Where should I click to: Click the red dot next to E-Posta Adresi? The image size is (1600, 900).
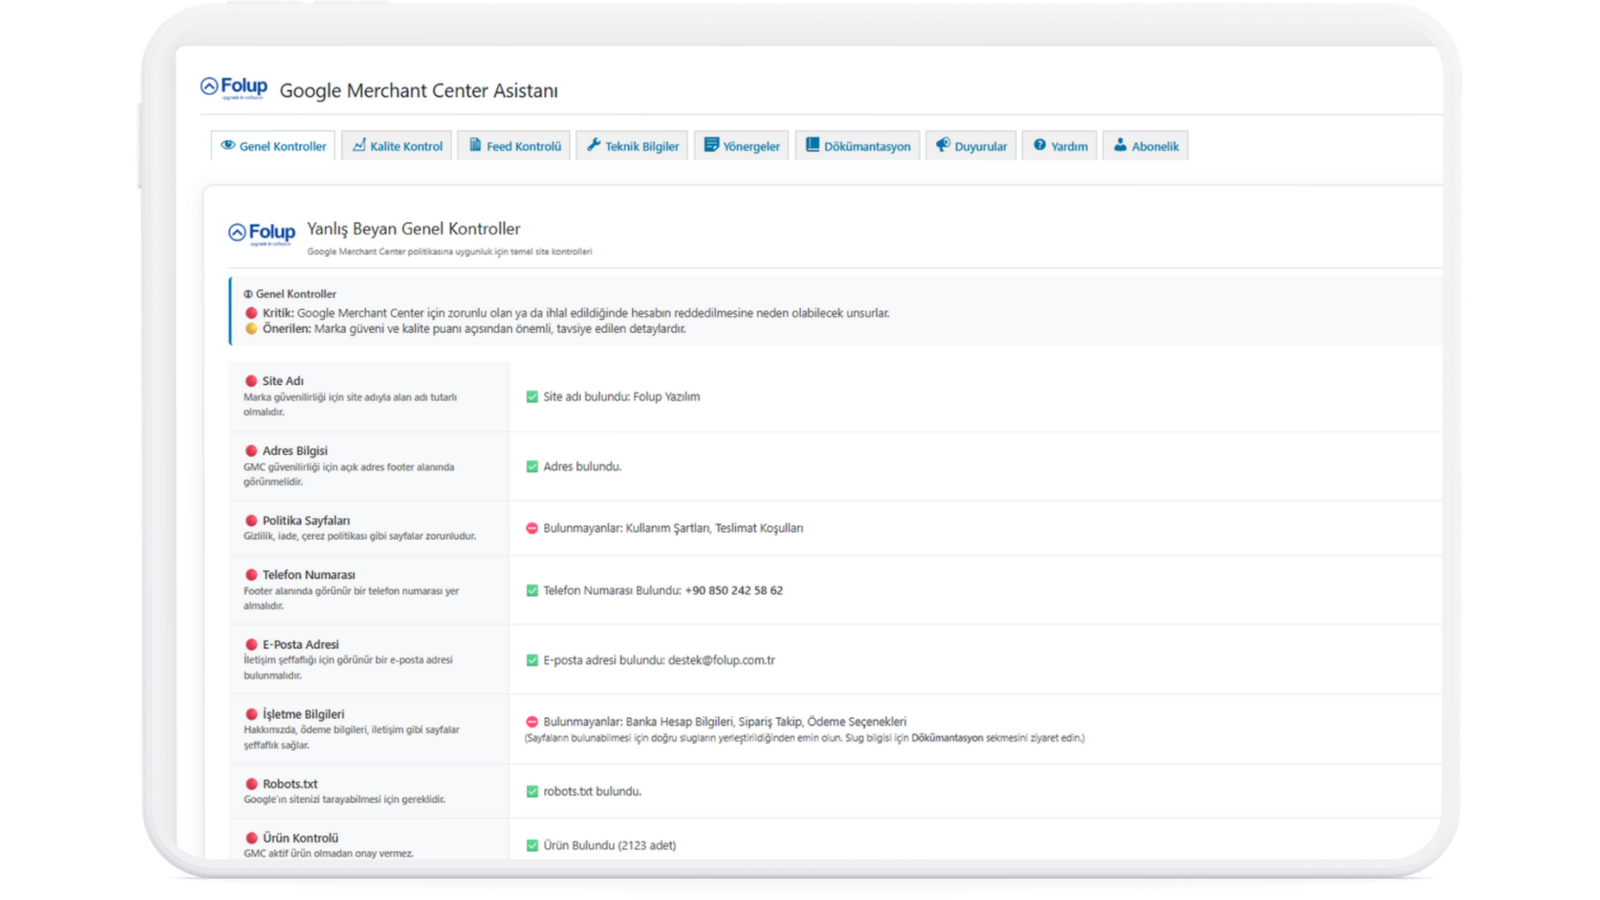(251, 645)
